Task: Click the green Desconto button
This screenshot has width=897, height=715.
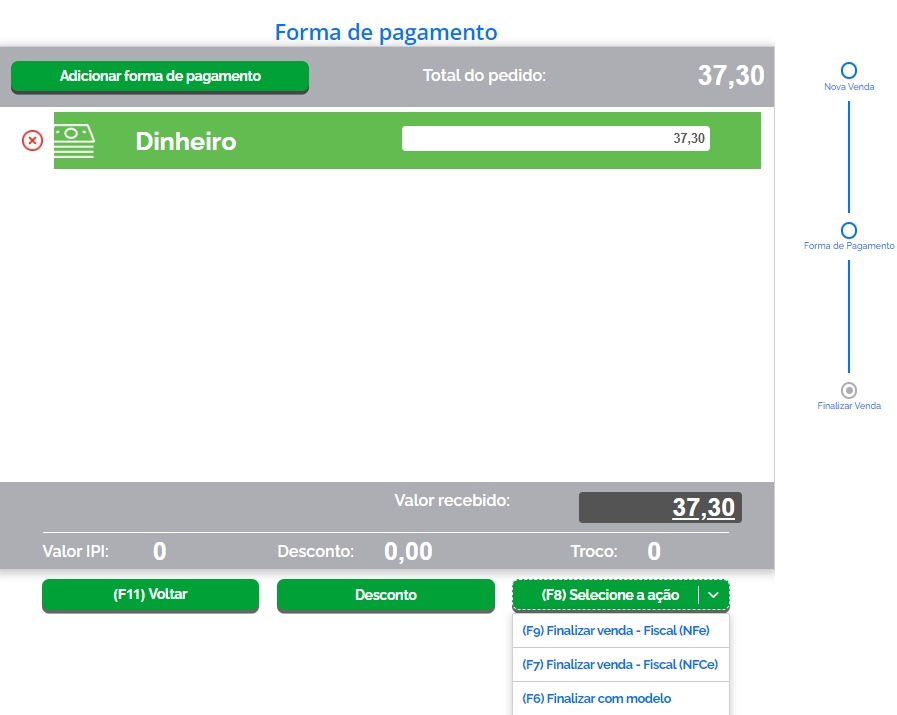Action: (x=385, y=595)
